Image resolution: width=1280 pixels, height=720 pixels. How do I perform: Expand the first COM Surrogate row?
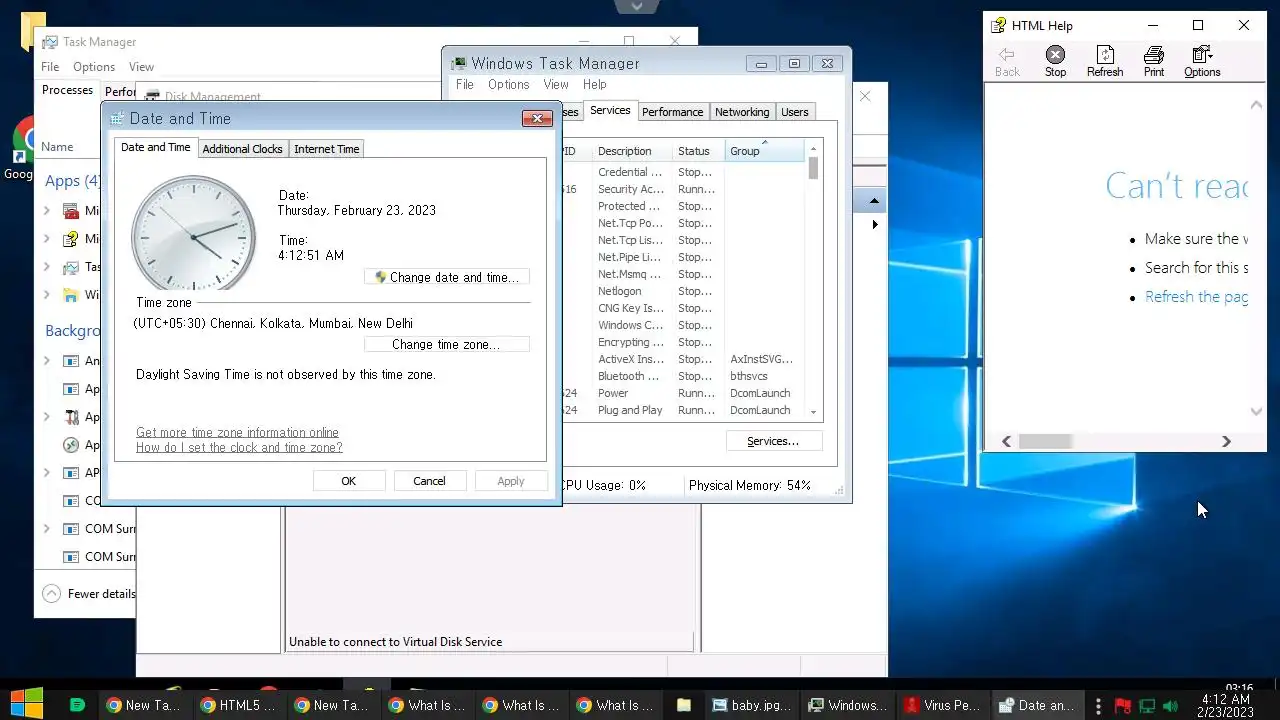click(x=47, y=528)
